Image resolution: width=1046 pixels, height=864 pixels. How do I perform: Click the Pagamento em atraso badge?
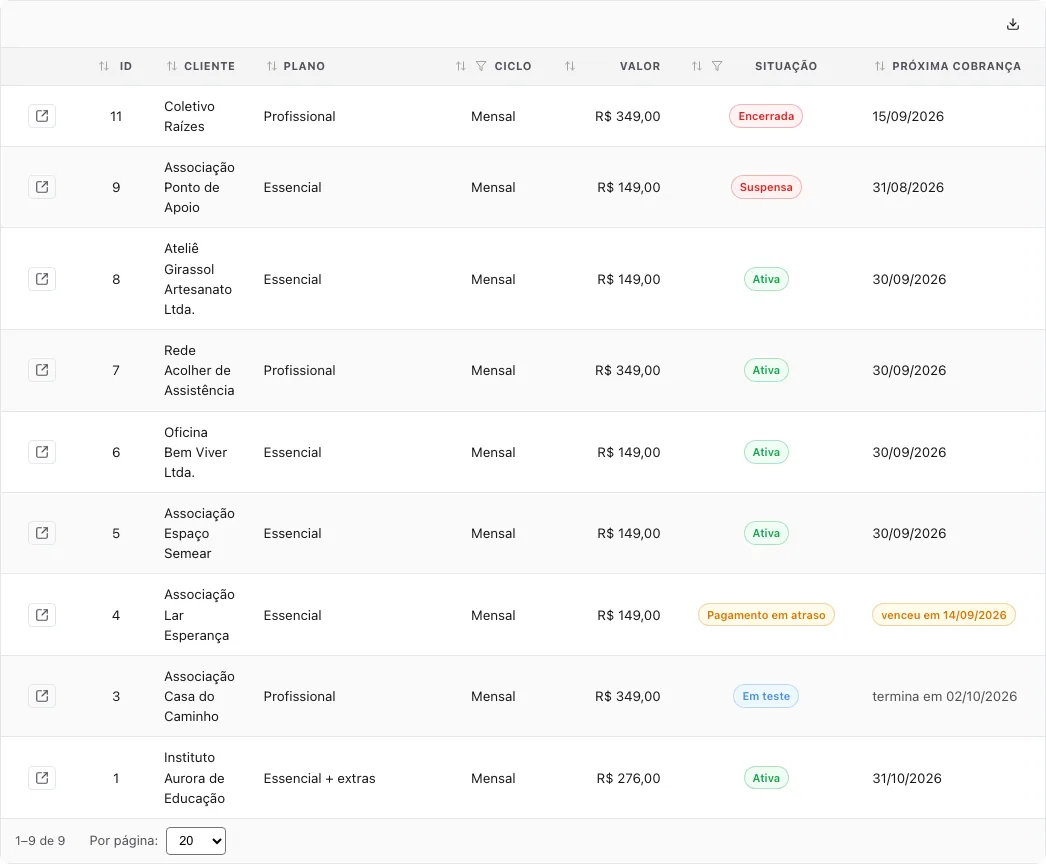pyautogui.click(x=766, y=614)
